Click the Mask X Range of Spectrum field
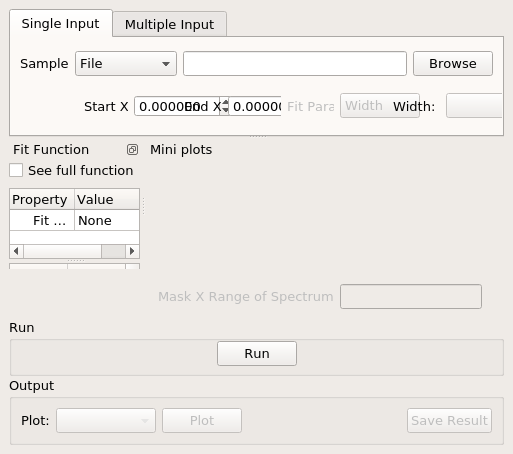513x454 pixels. pos(411,296)
